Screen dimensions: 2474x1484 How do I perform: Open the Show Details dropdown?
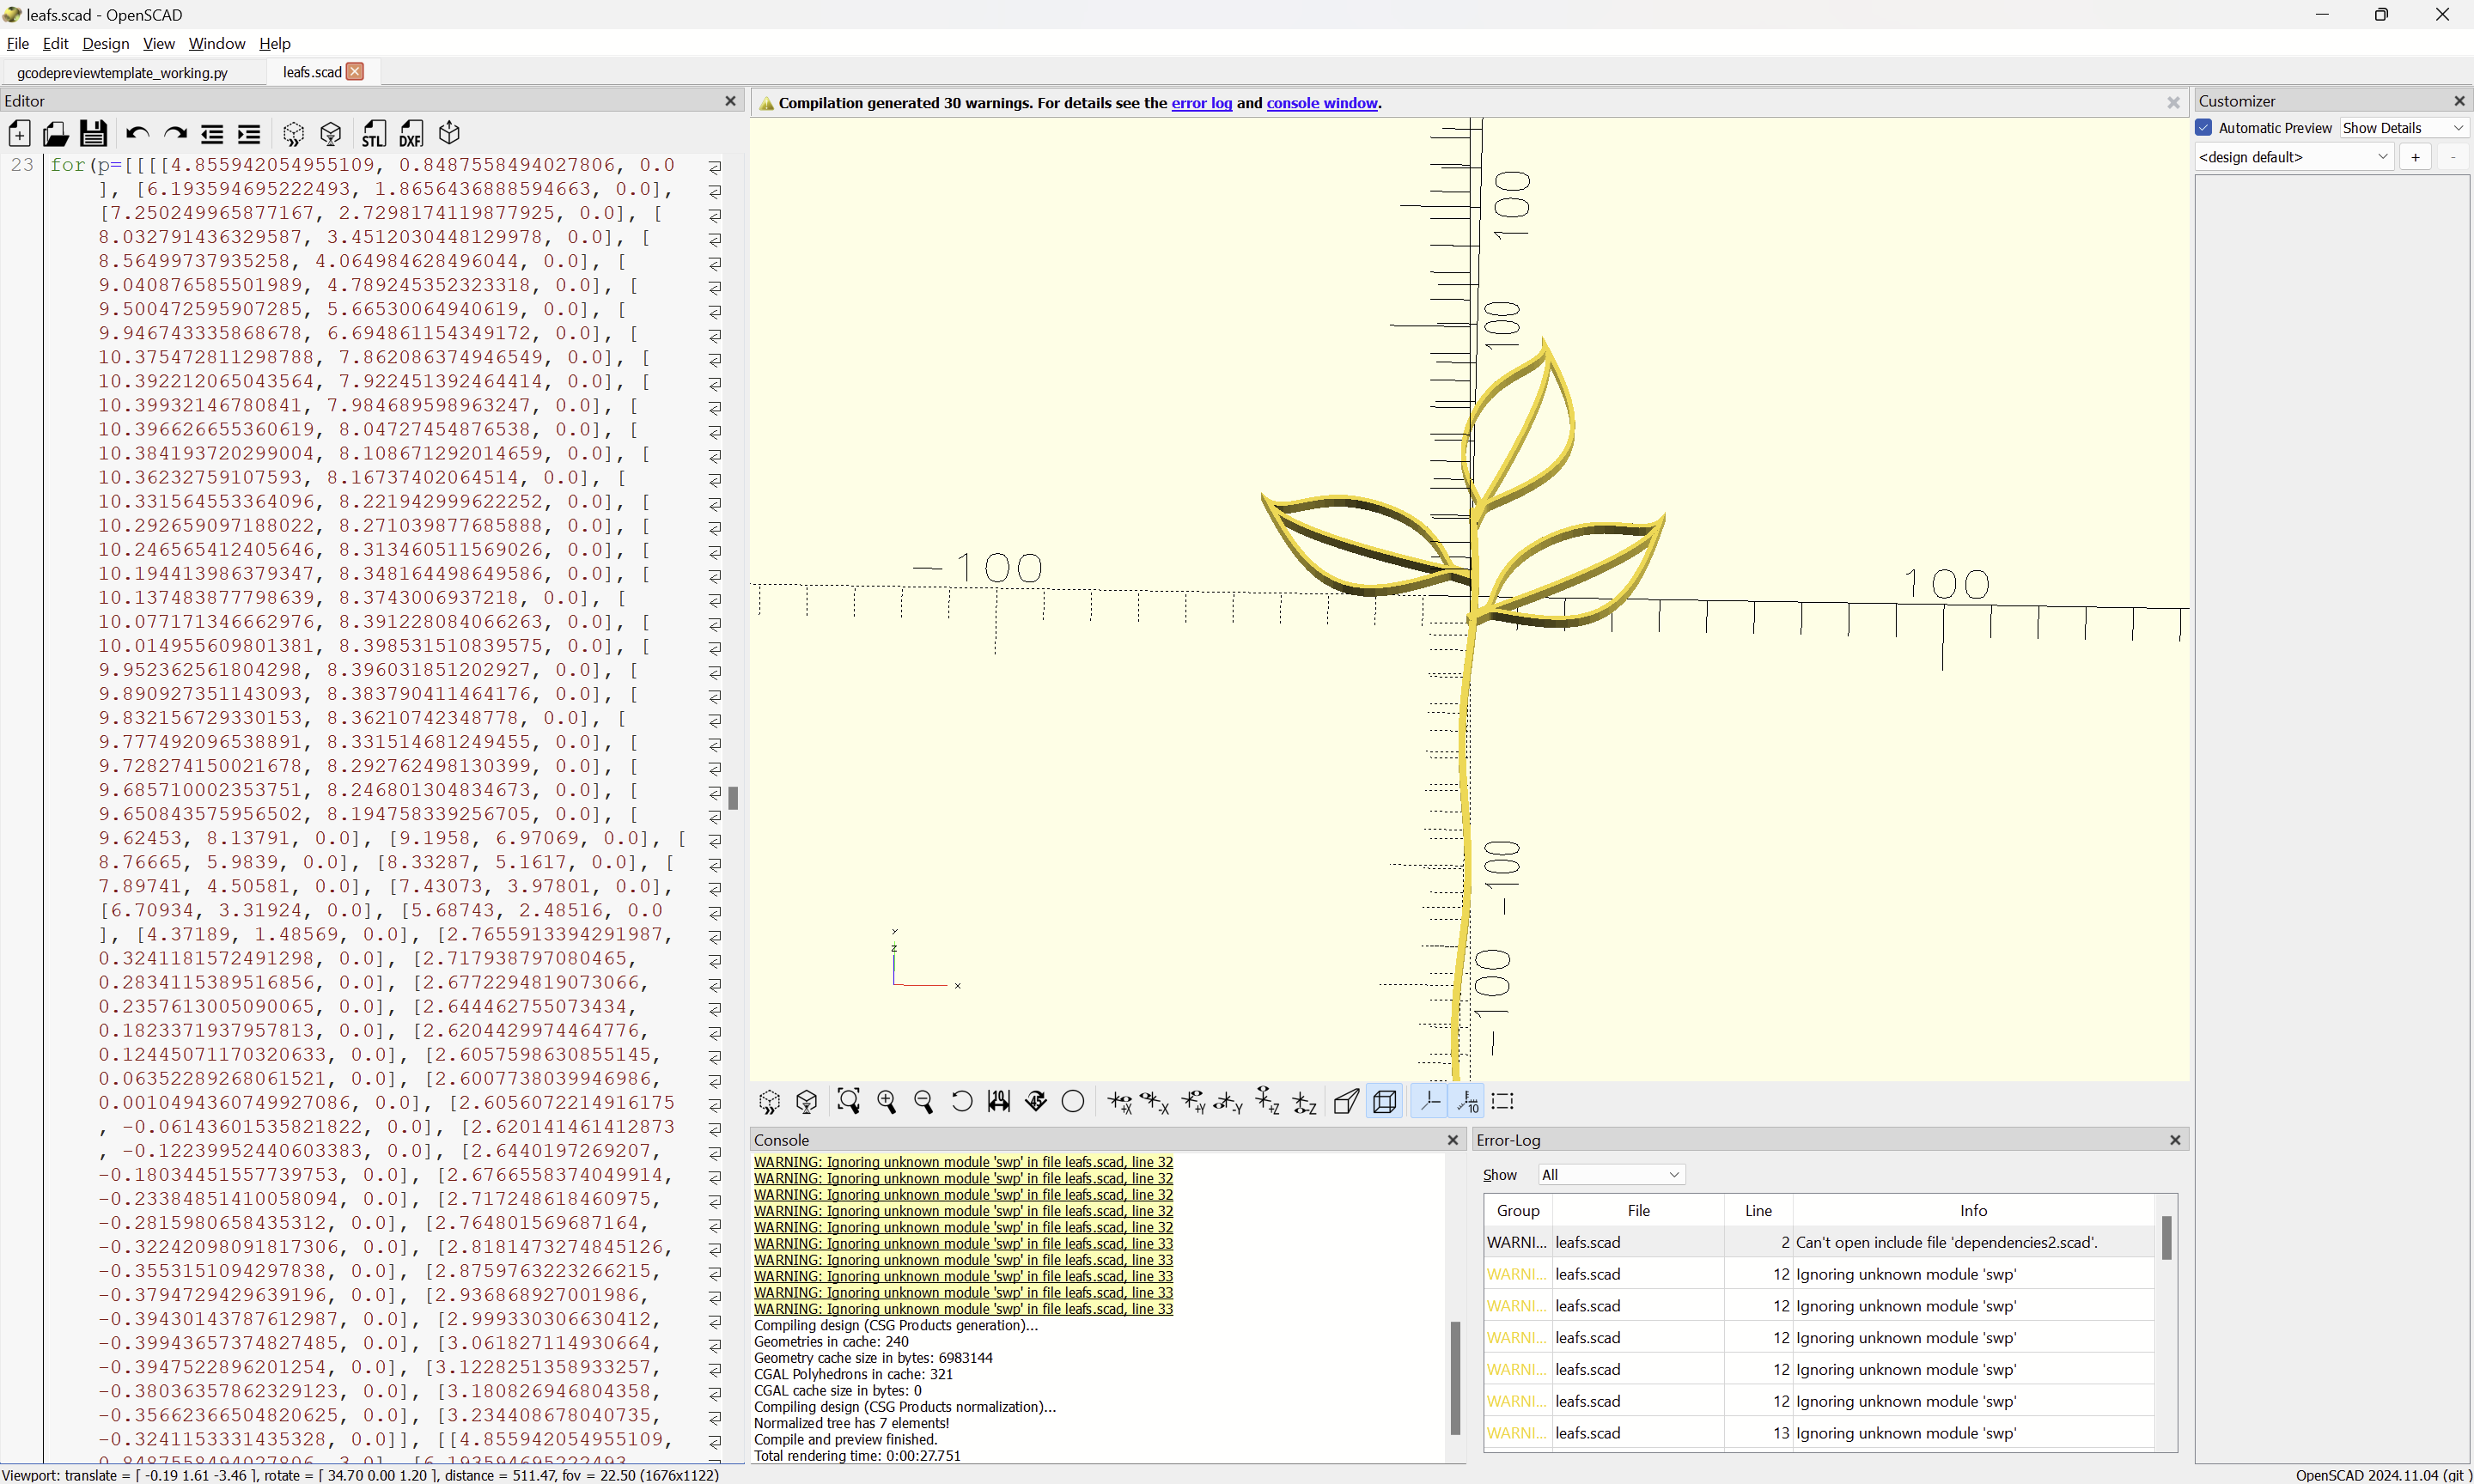[x=2402, y=128]
